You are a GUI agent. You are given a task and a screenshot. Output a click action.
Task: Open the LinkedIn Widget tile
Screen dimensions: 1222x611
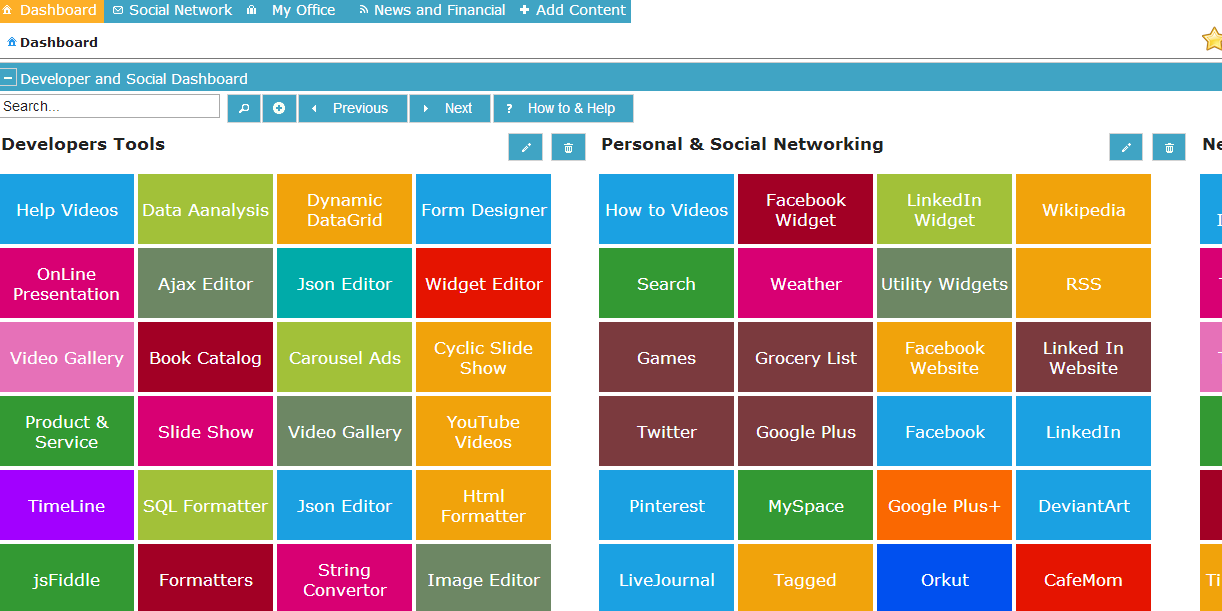944,209
